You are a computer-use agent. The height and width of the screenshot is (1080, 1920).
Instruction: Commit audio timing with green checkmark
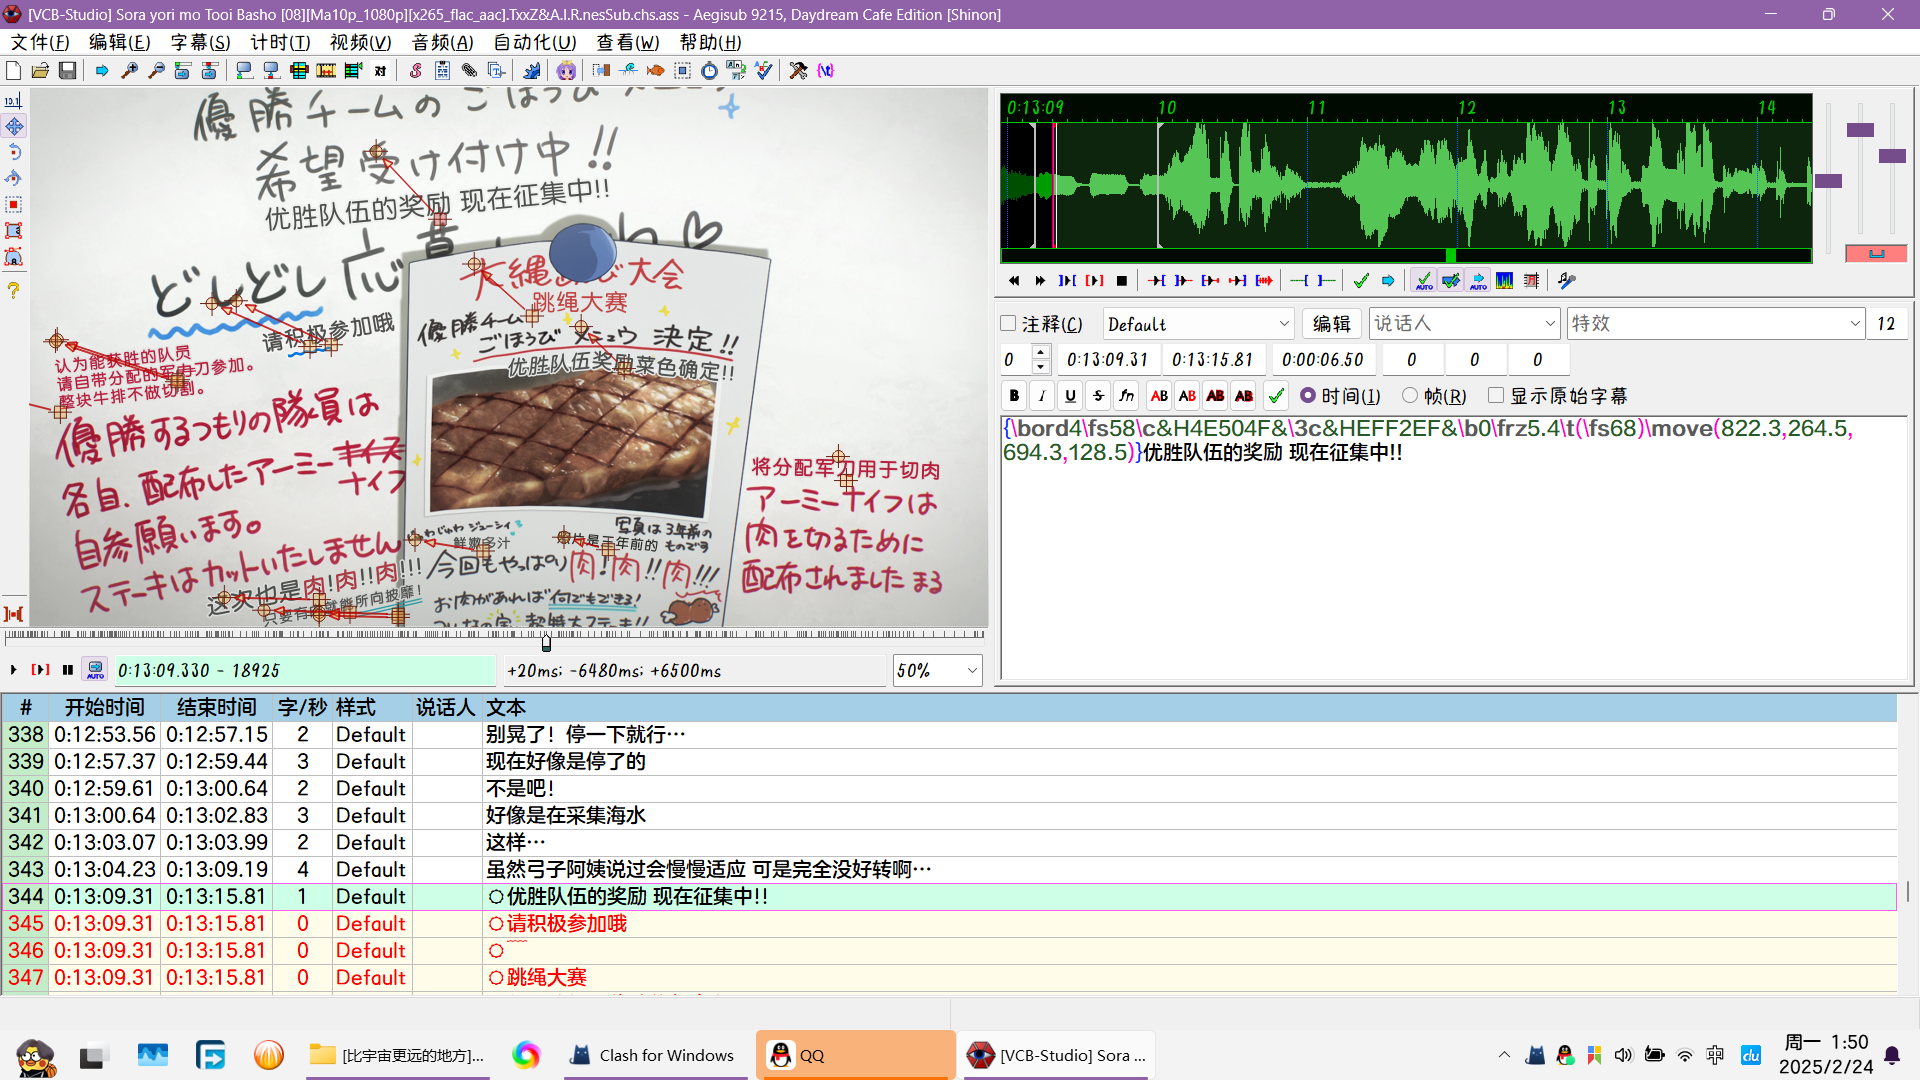(1361, 281)
